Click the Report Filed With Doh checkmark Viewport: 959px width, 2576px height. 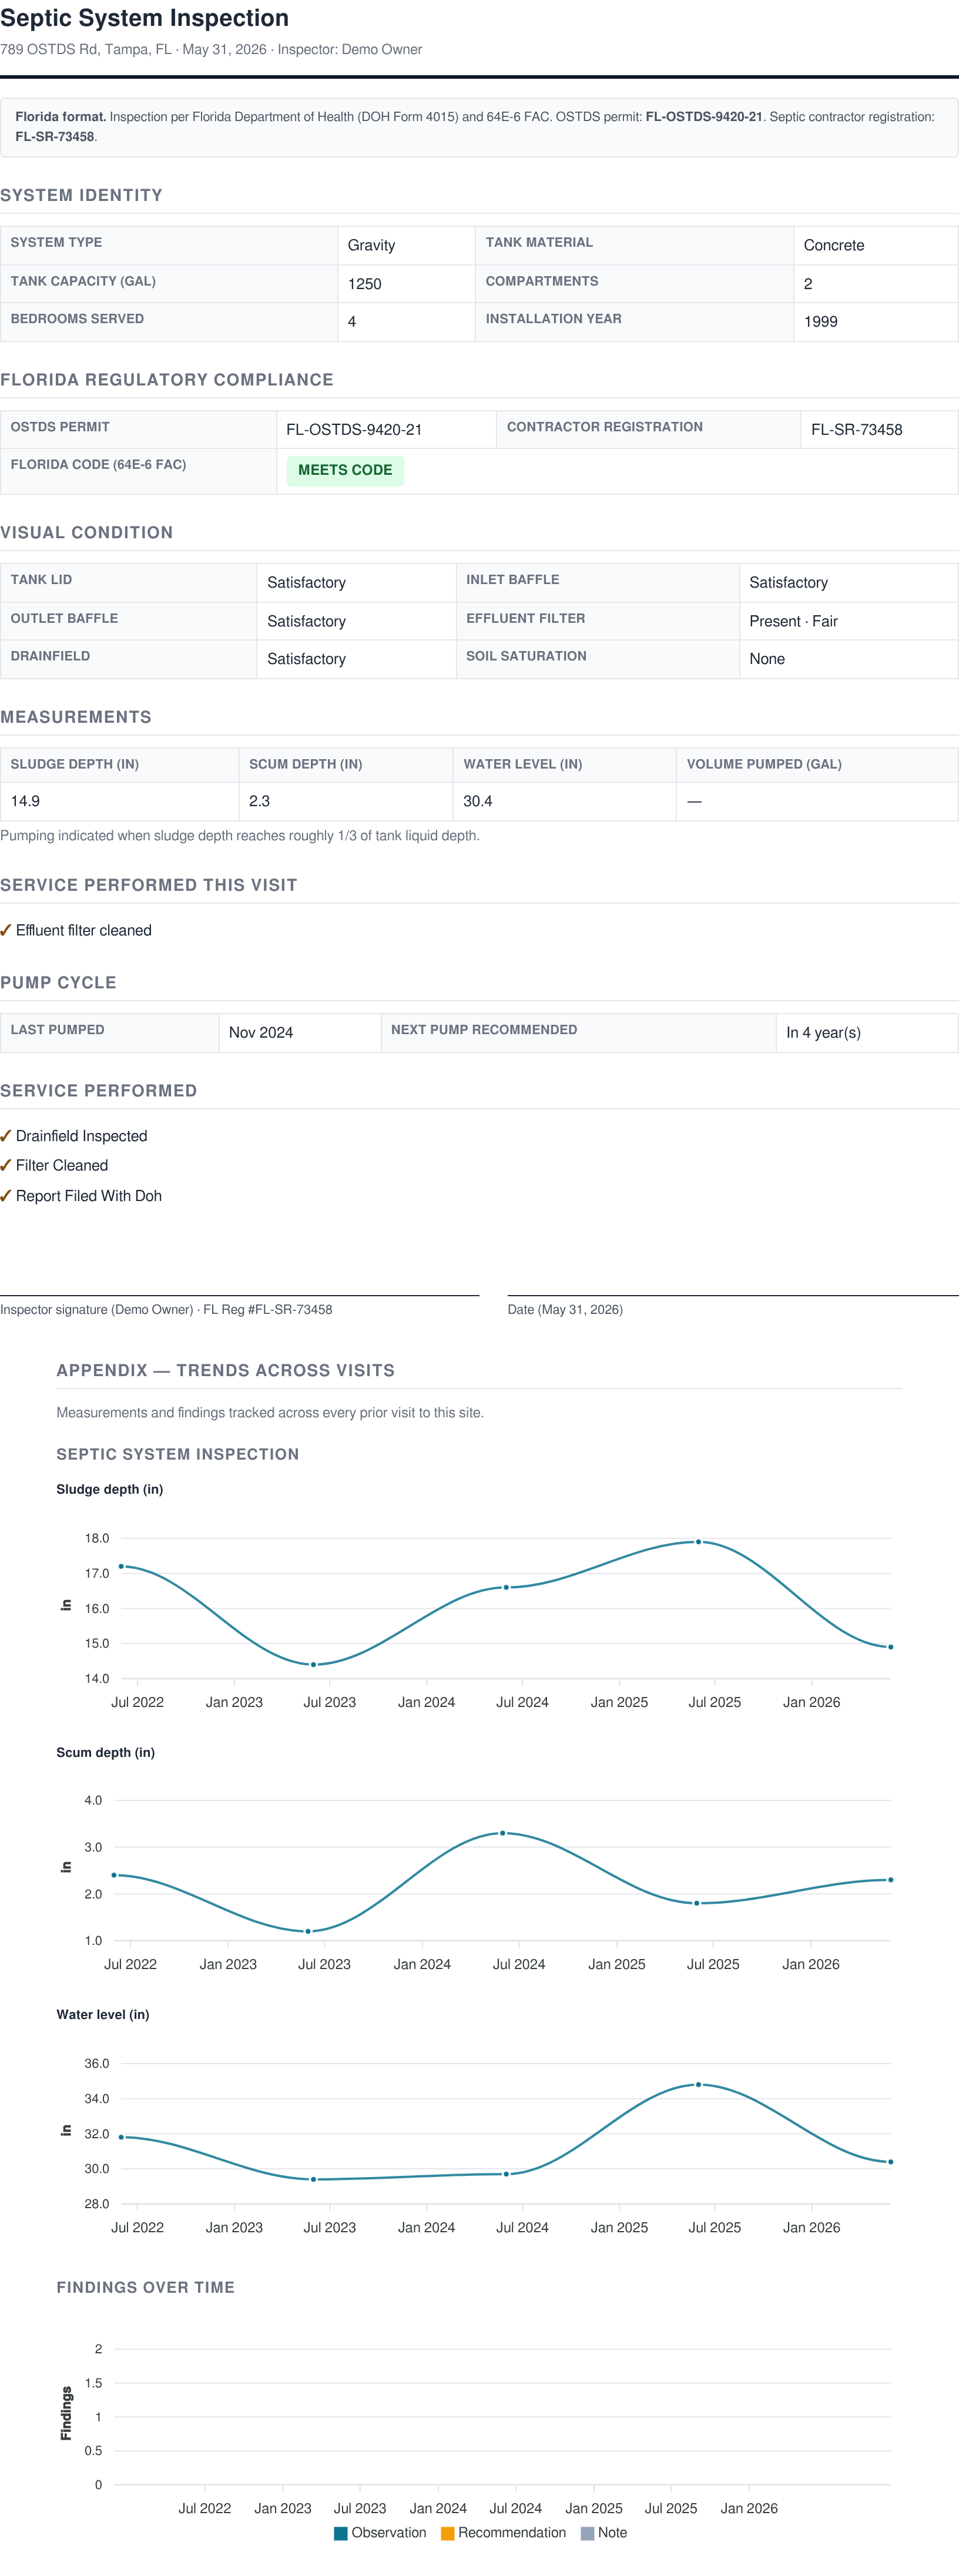6,1196
